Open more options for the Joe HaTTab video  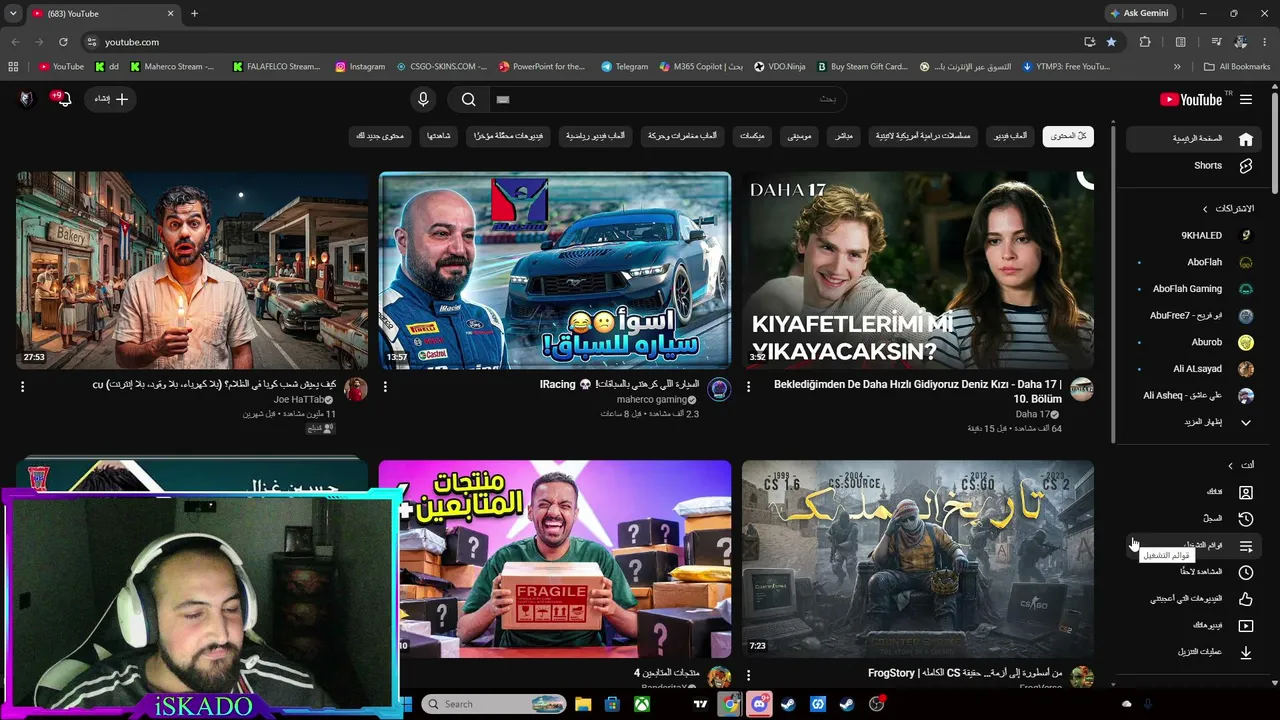[x=22, y=386]
